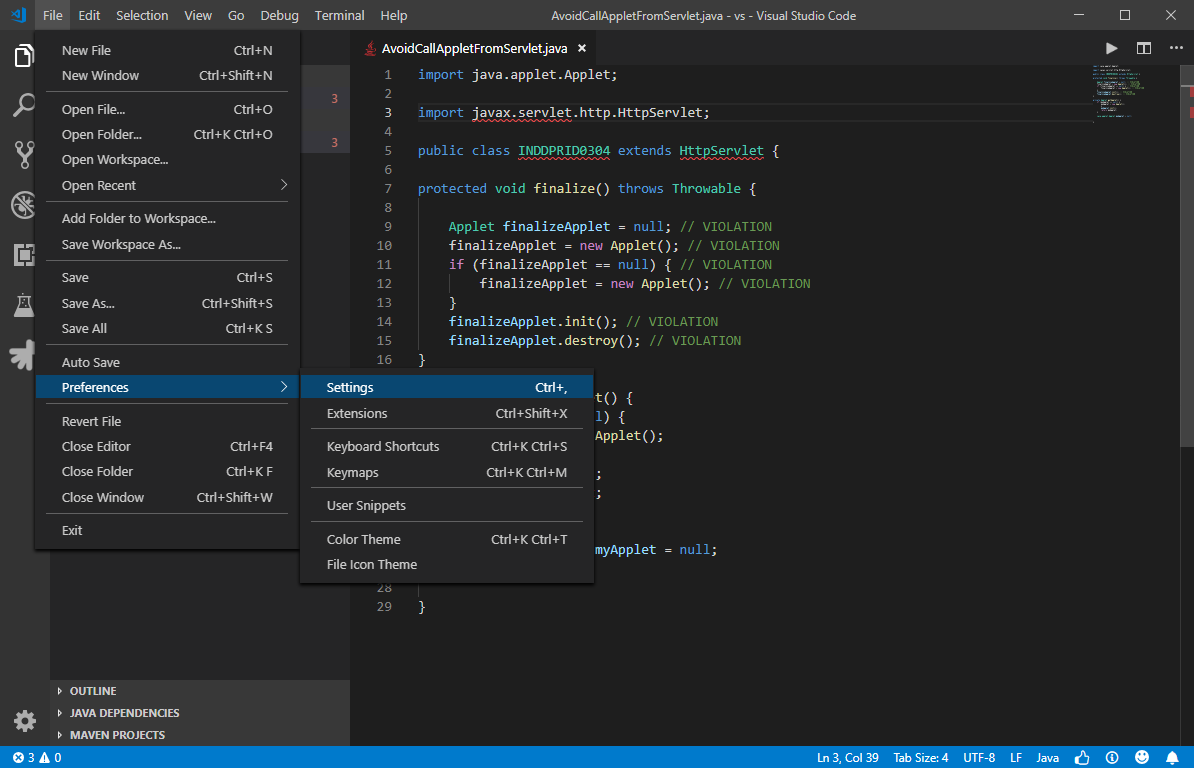
Task: Close the AvoidCallAppletFromServlet.java tab
Action: [582, 48]
